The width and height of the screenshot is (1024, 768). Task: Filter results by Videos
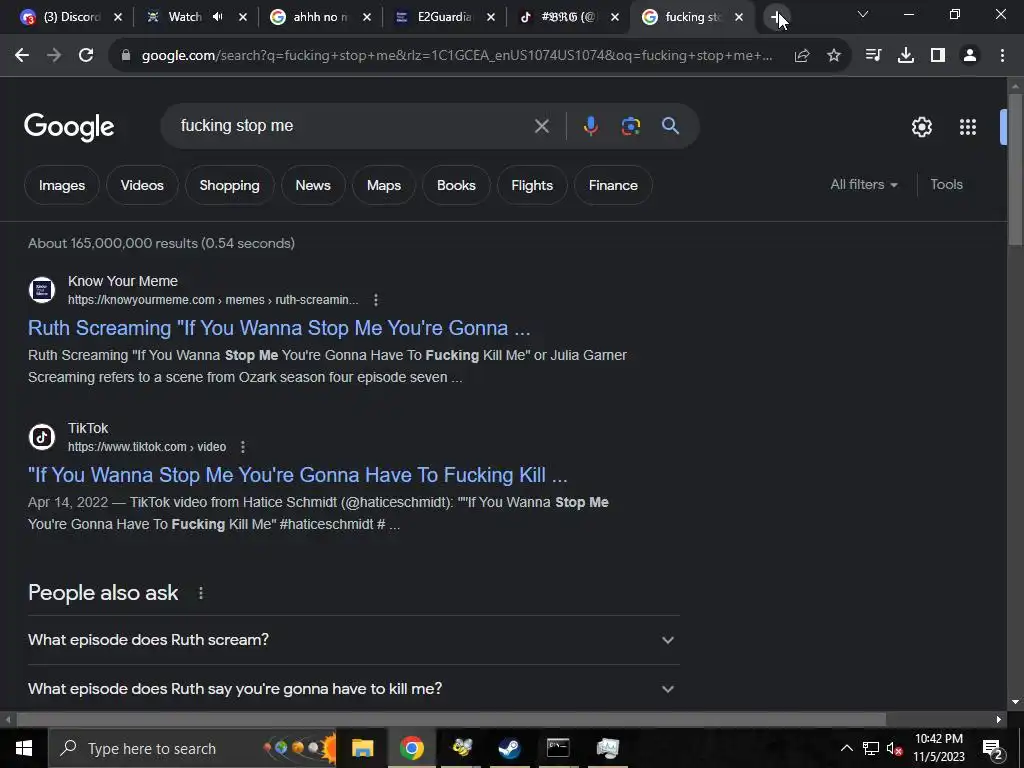click(142, 185)
